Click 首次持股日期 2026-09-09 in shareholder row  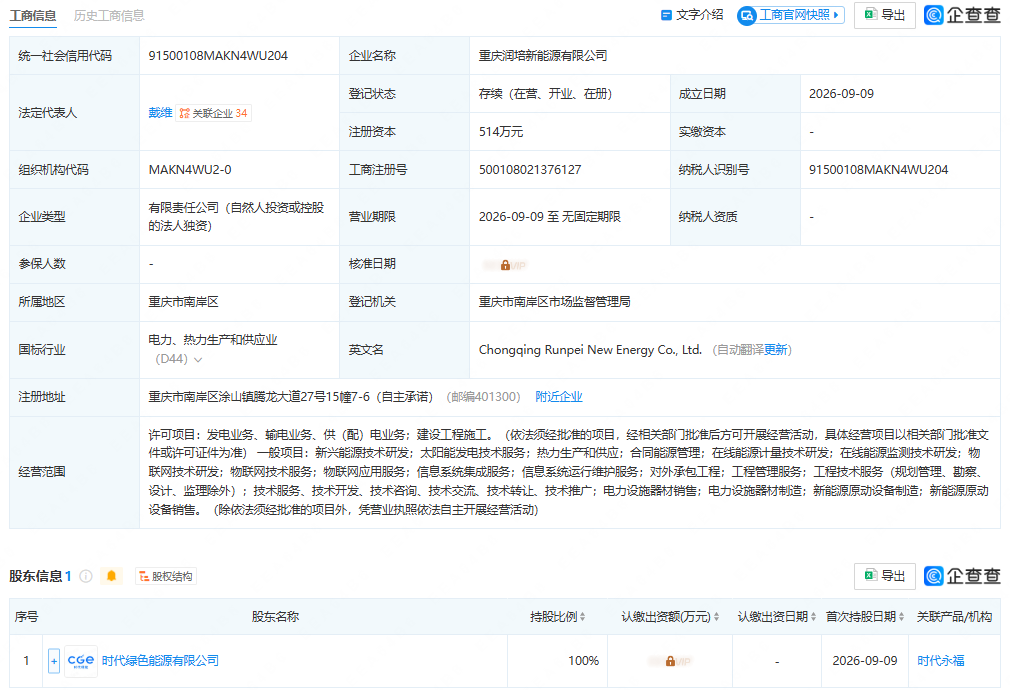(864, 661)
